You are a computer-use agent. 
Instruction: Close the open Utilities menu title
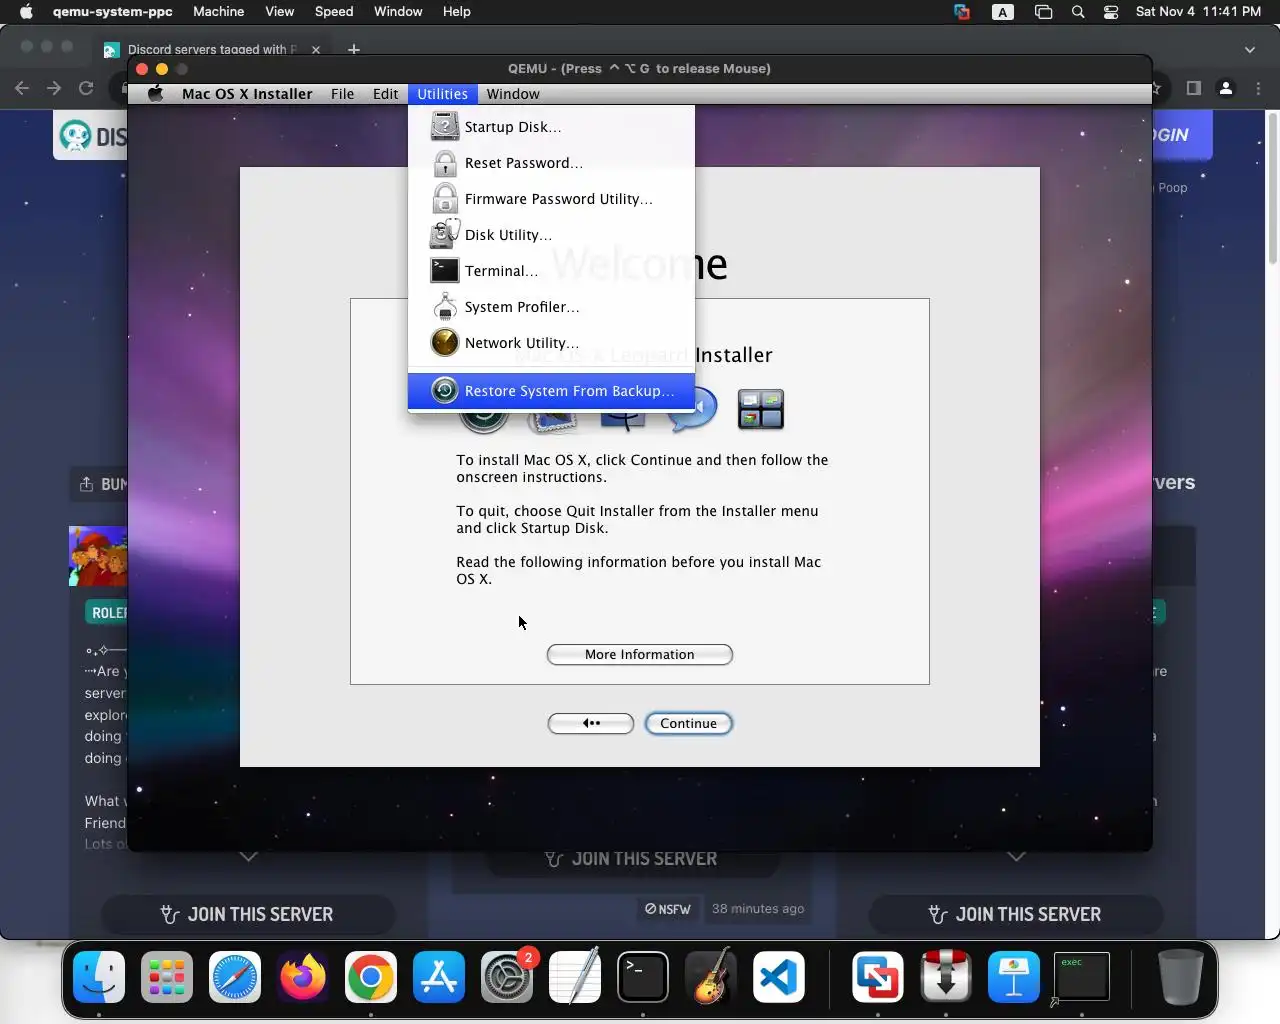(x=442, y=94)
